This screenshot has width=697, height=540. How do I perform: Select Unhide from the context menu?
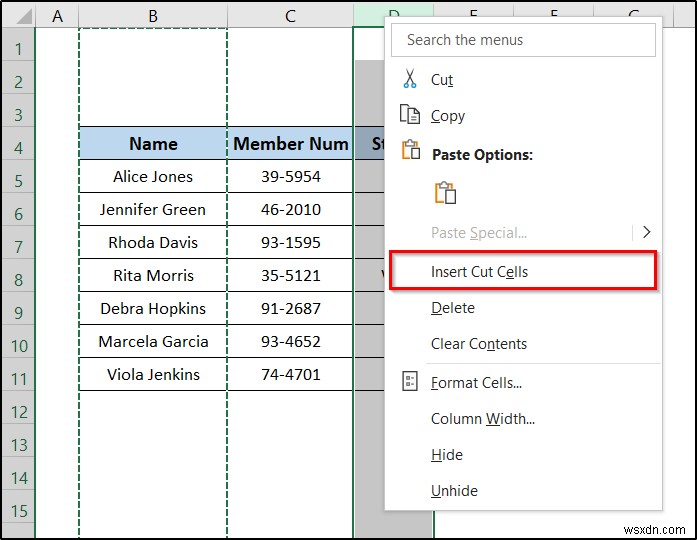pyautogui.click(x=454, y=491)
